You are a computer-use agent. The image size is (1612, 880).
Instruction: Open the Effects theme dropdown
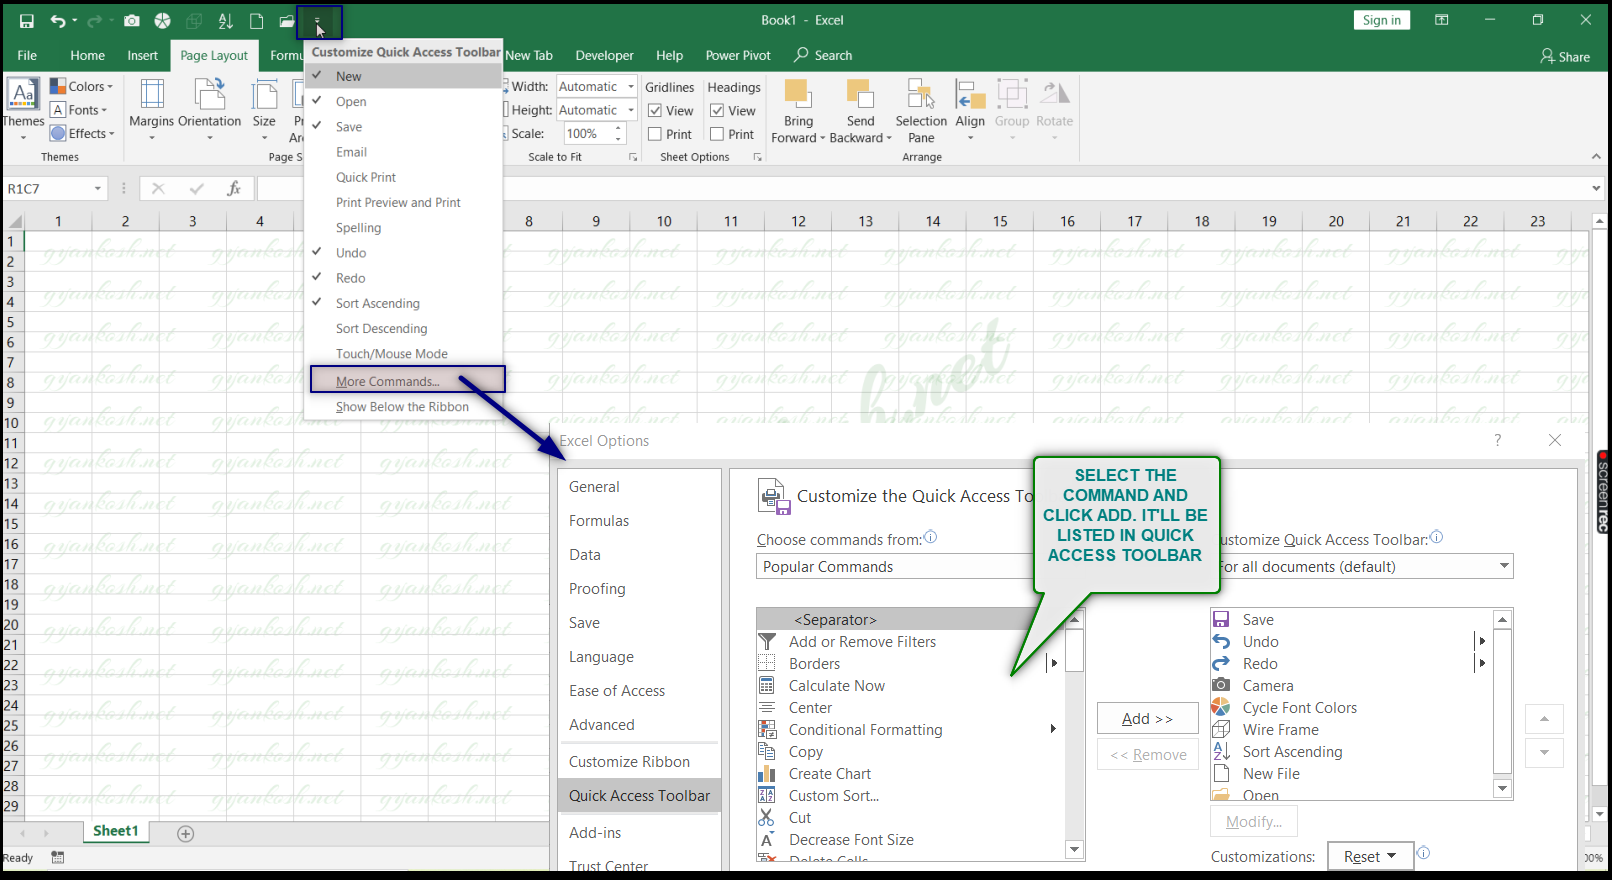tap(82, 133)
